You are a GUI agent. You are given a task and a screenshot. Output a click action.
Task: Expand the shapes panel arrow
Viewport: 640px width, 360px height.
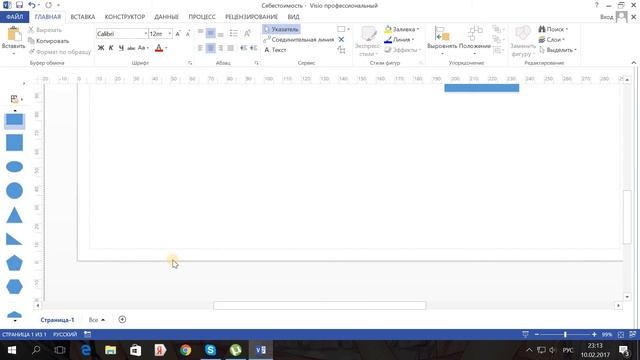pos(24,84)
